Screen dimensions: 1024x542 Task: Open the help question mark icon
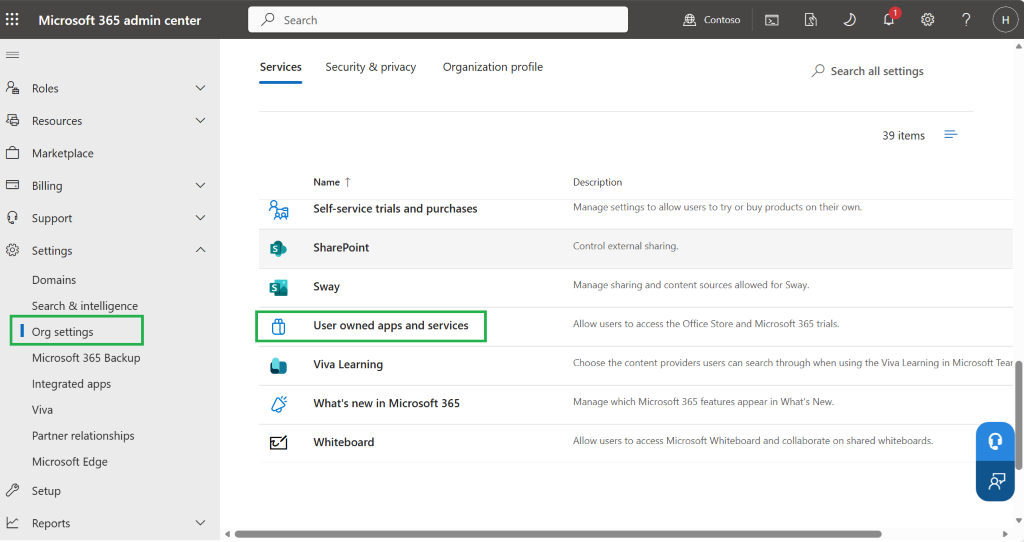click(x=966, y=20)
